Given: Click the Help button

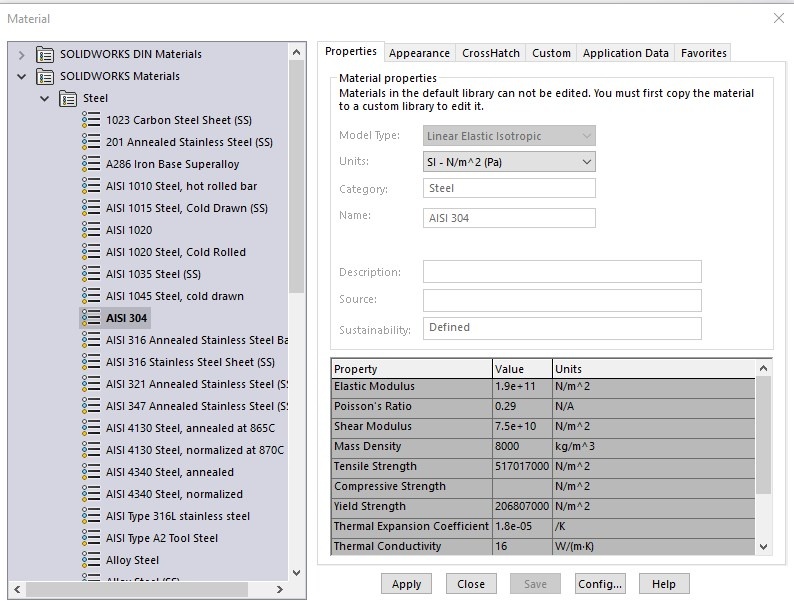Looking at the screenshot, I should pos(664,584).
